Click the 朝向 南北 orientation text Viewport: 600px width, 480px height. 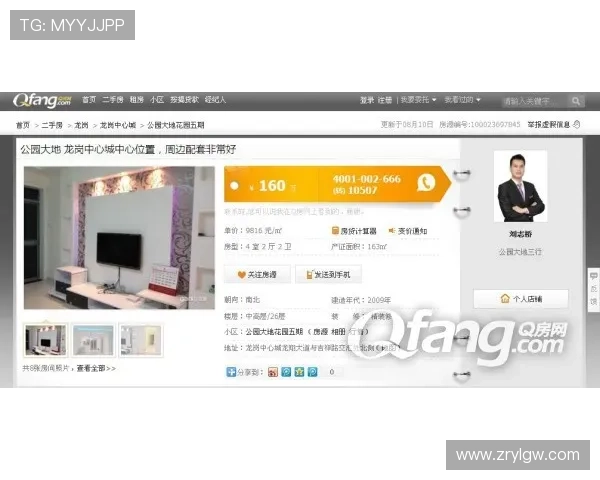tap(242, 300)
